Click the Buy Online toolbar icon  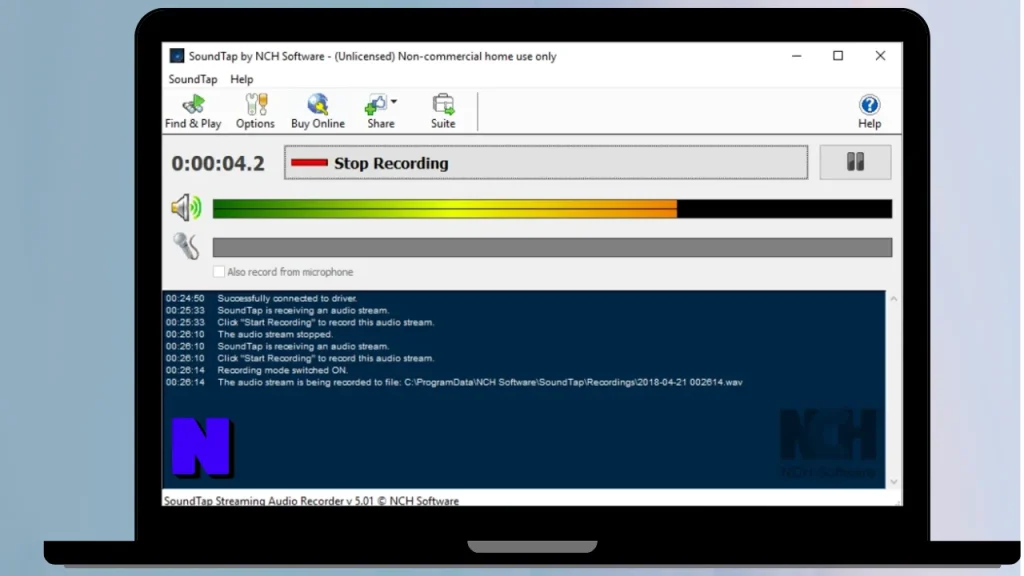(317, 111)
